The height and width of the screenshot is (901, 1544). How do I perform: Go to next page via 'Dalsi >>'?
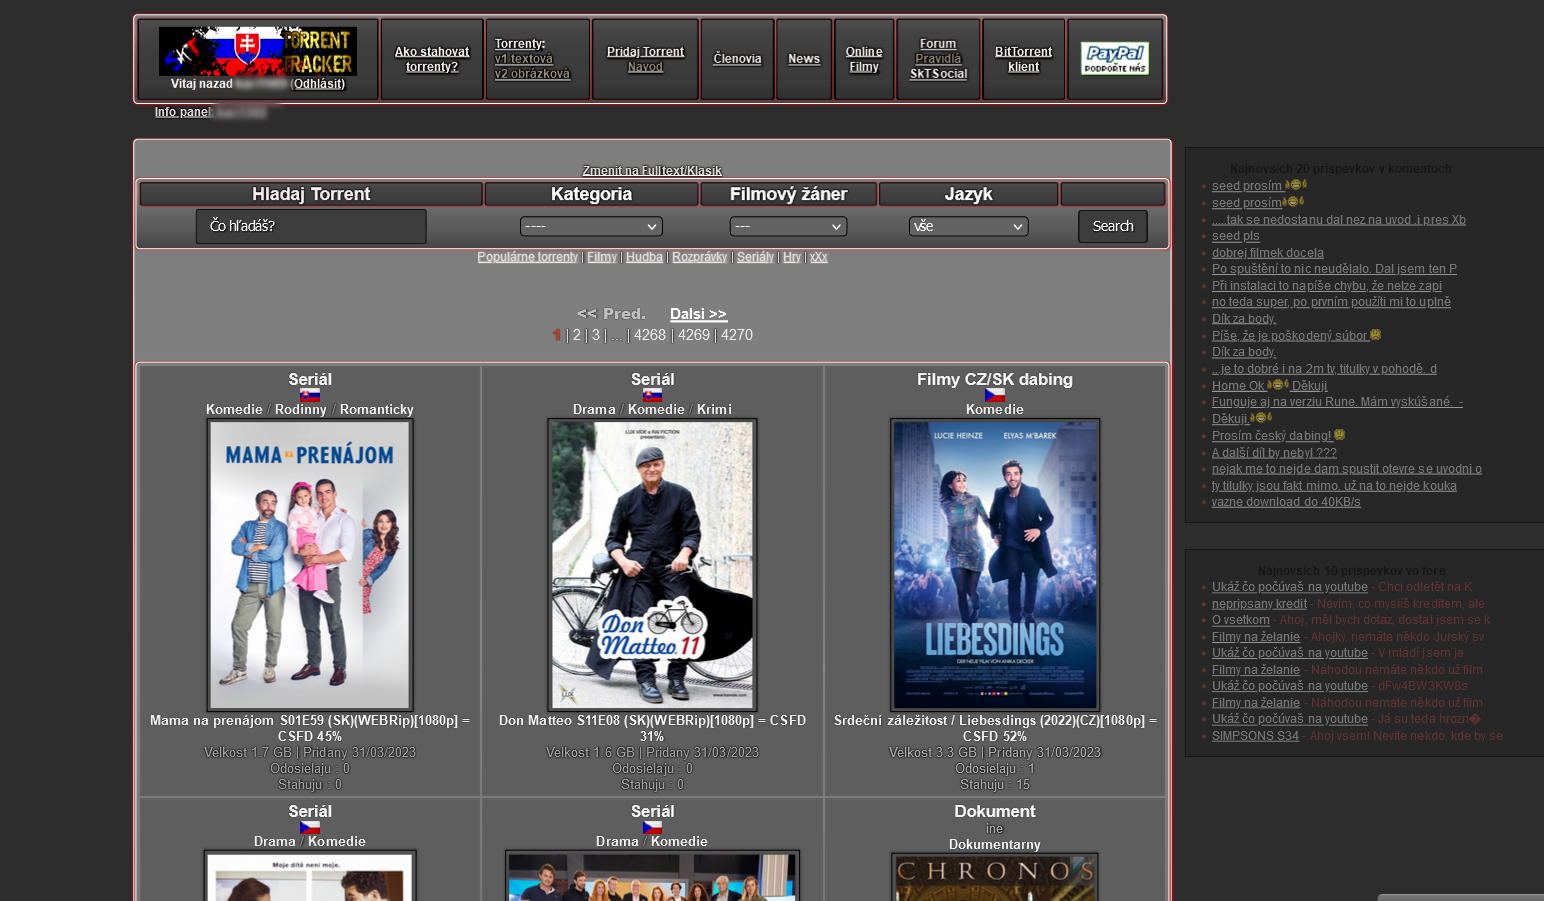point(698,314)
